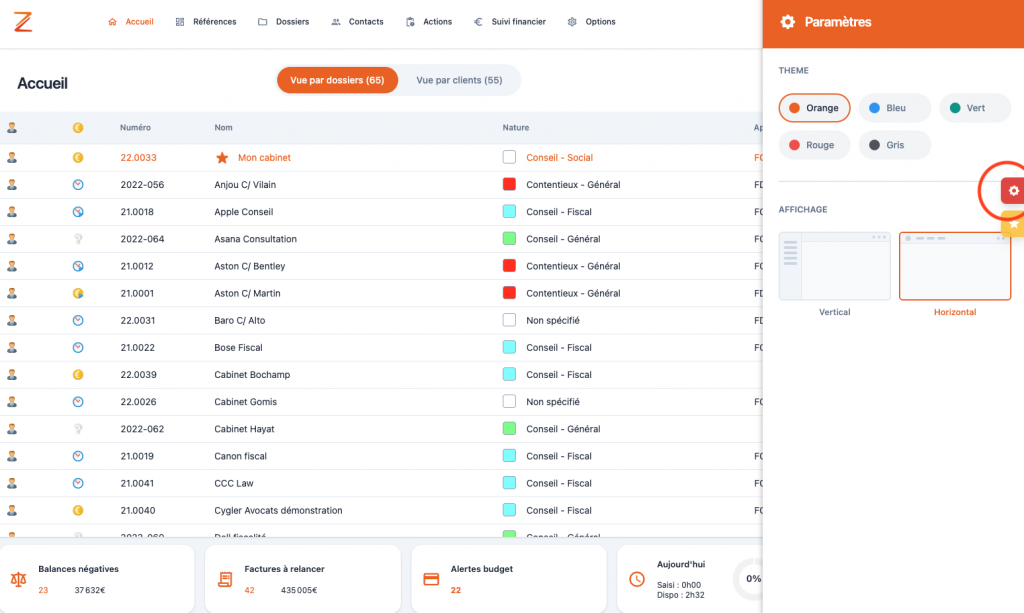The width and height of the screenshot is (1024, 613).
Task: Click the yellow star favorites side tab
Action: coord(1013,224)
